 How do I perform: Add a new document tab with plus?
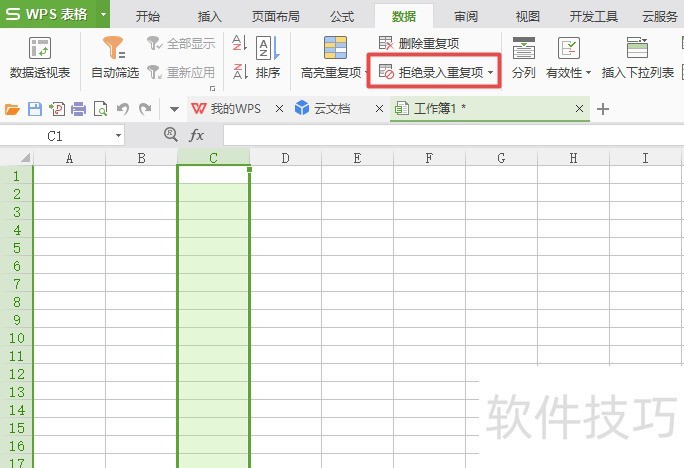pyautogui.click(x=602, y=109)
